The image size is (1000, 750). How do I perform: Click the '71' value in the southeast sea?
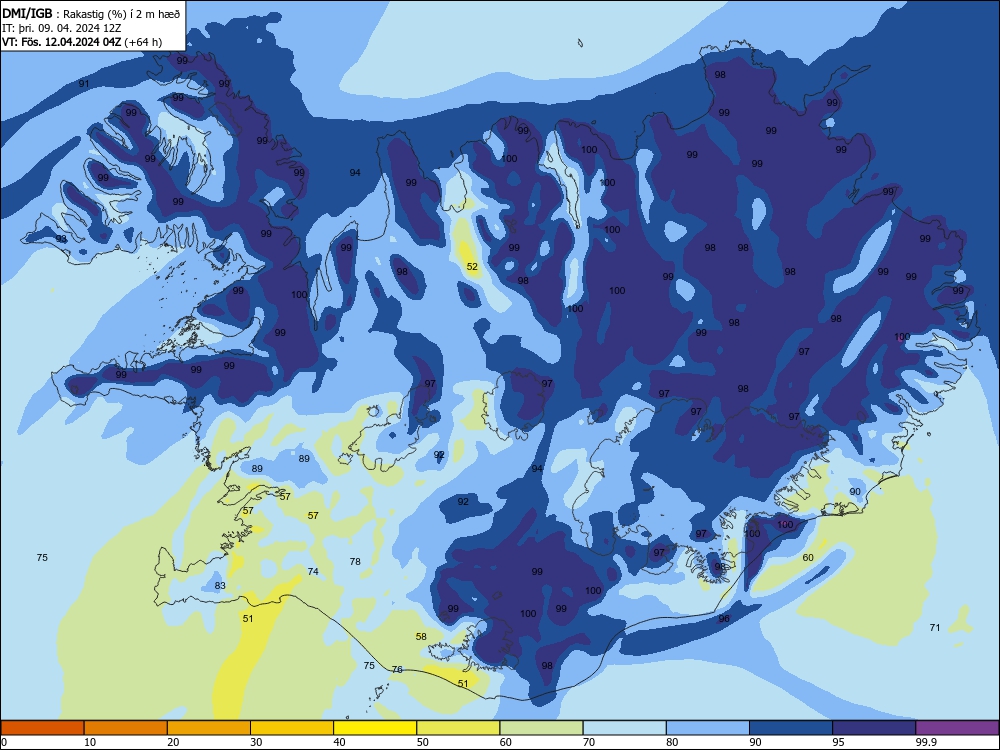click(935, 628)
